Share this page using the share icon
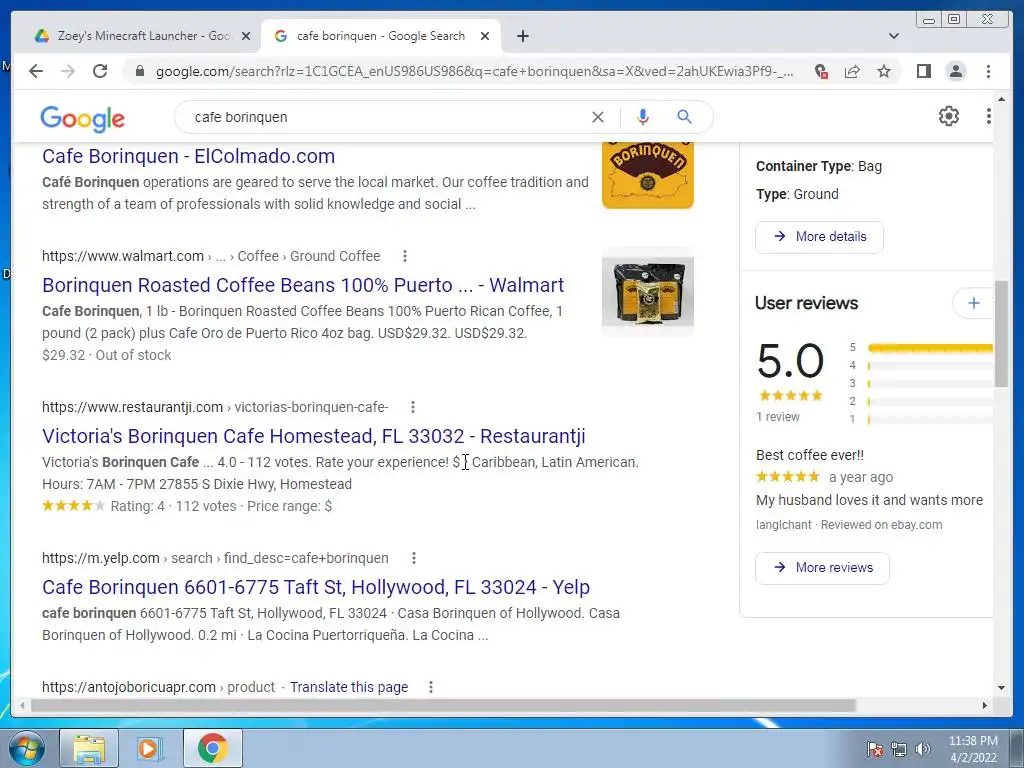The width and height of the screenshot is (1024, 768). 852,71
